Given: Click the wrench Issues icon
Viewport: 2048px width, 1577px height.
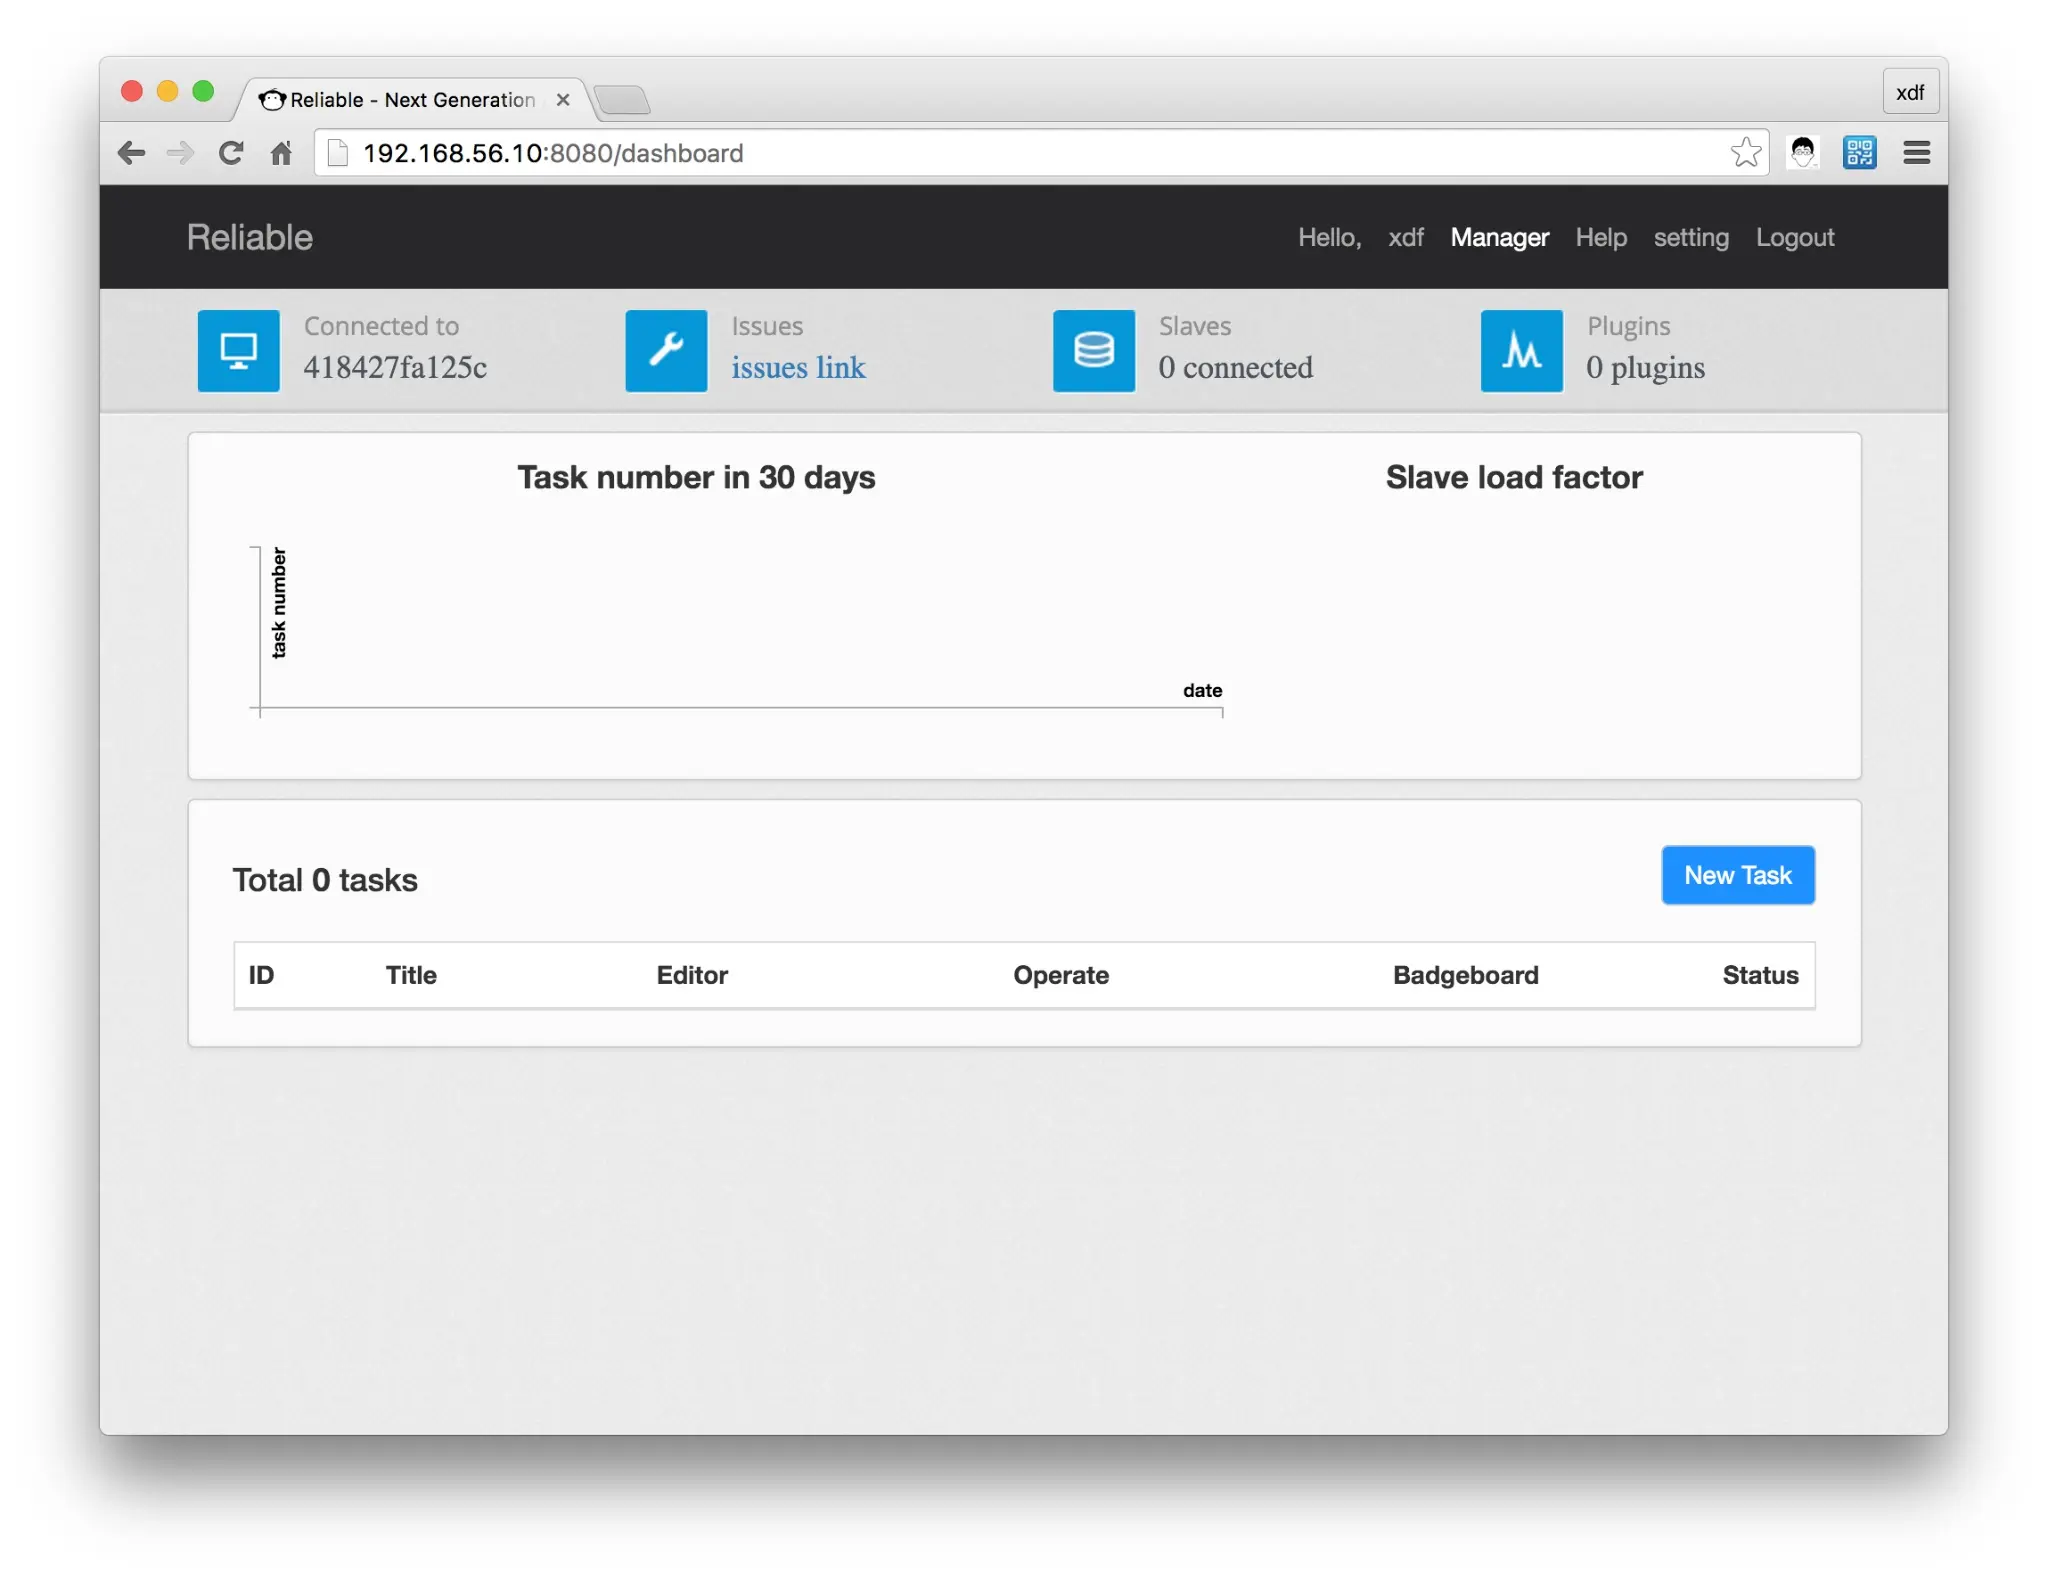Looking at the screenshot, I should [666, 351].
